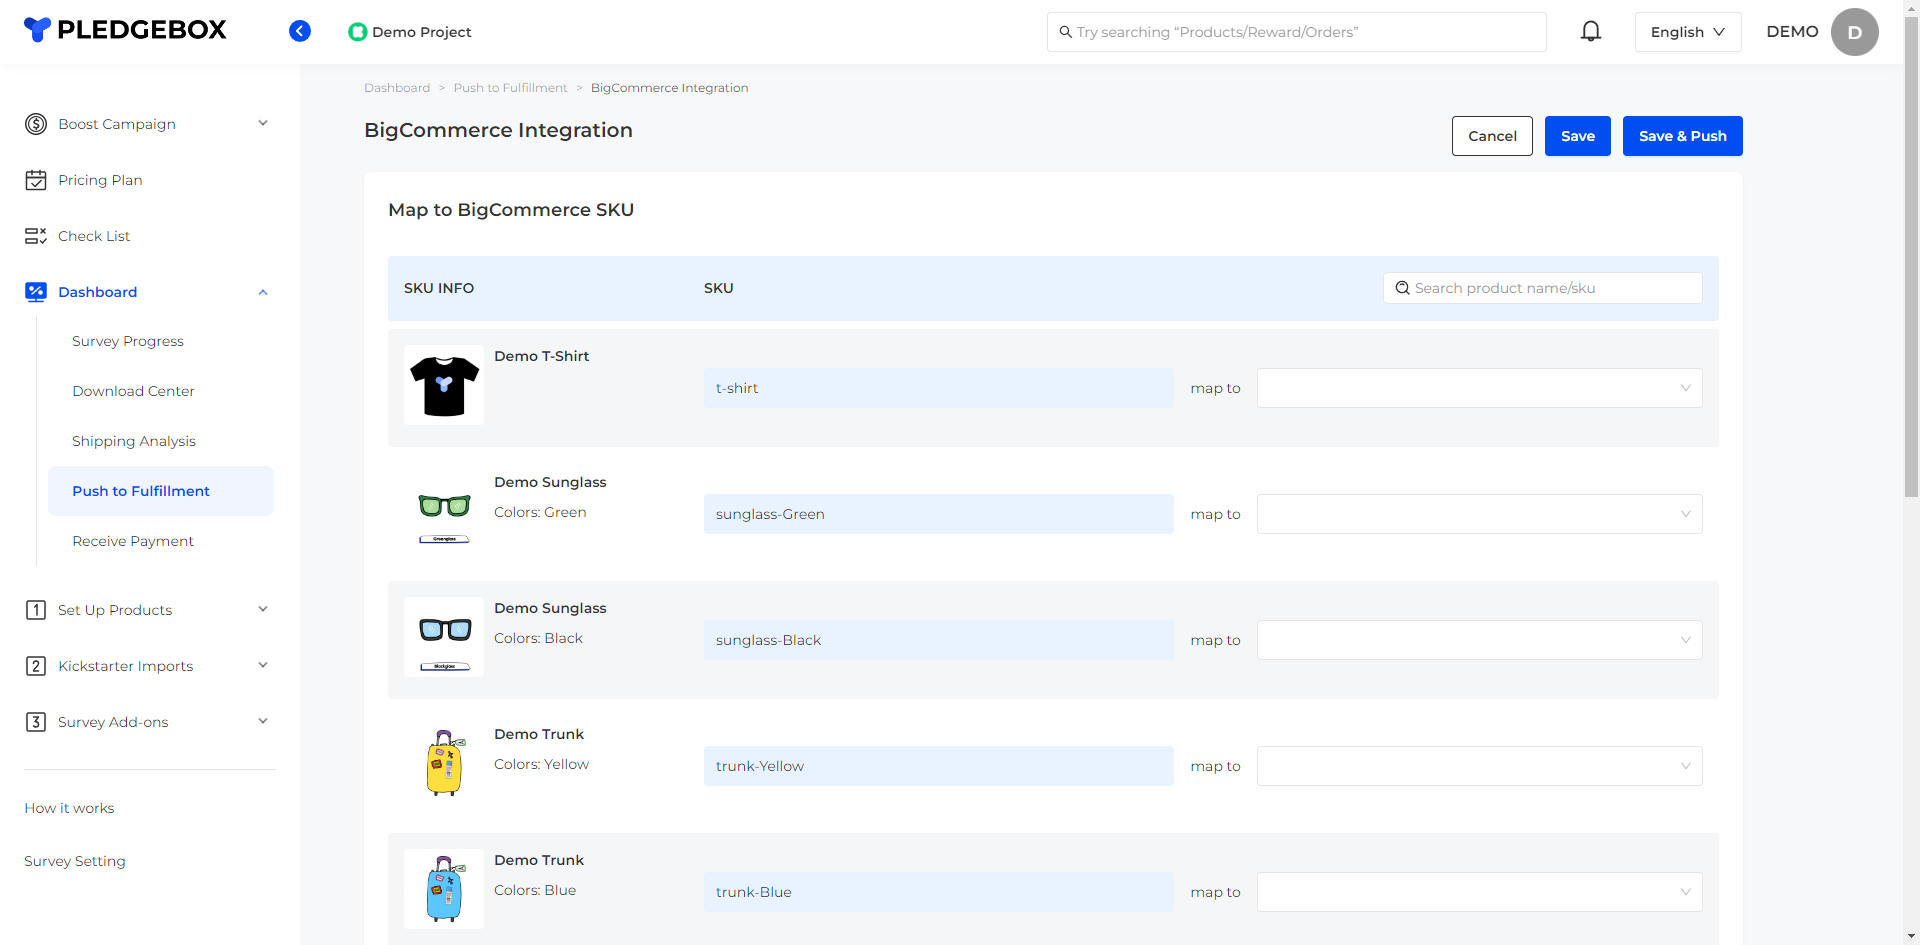Click the Colors: Green label
The image size is (1920, 945).
click(540, 512)
